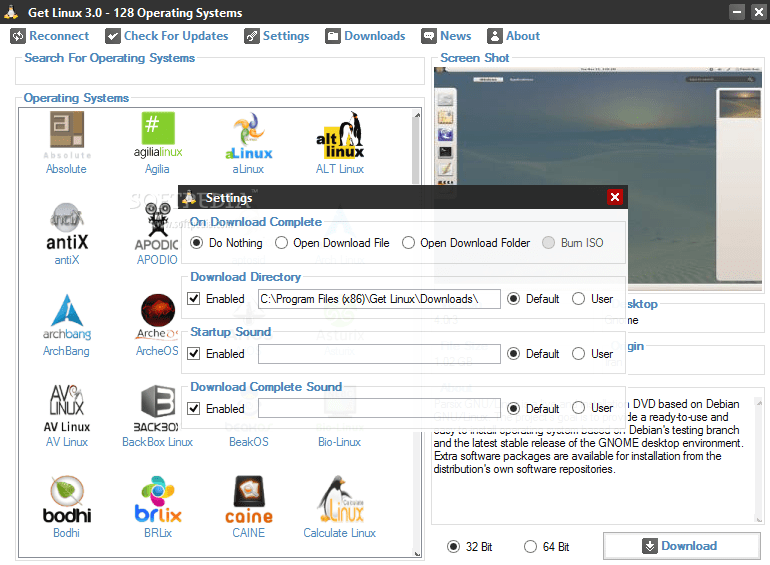770x565 pixels.
Task: Click the Check For Updates checkmark icon
Action: click(112, 36)
